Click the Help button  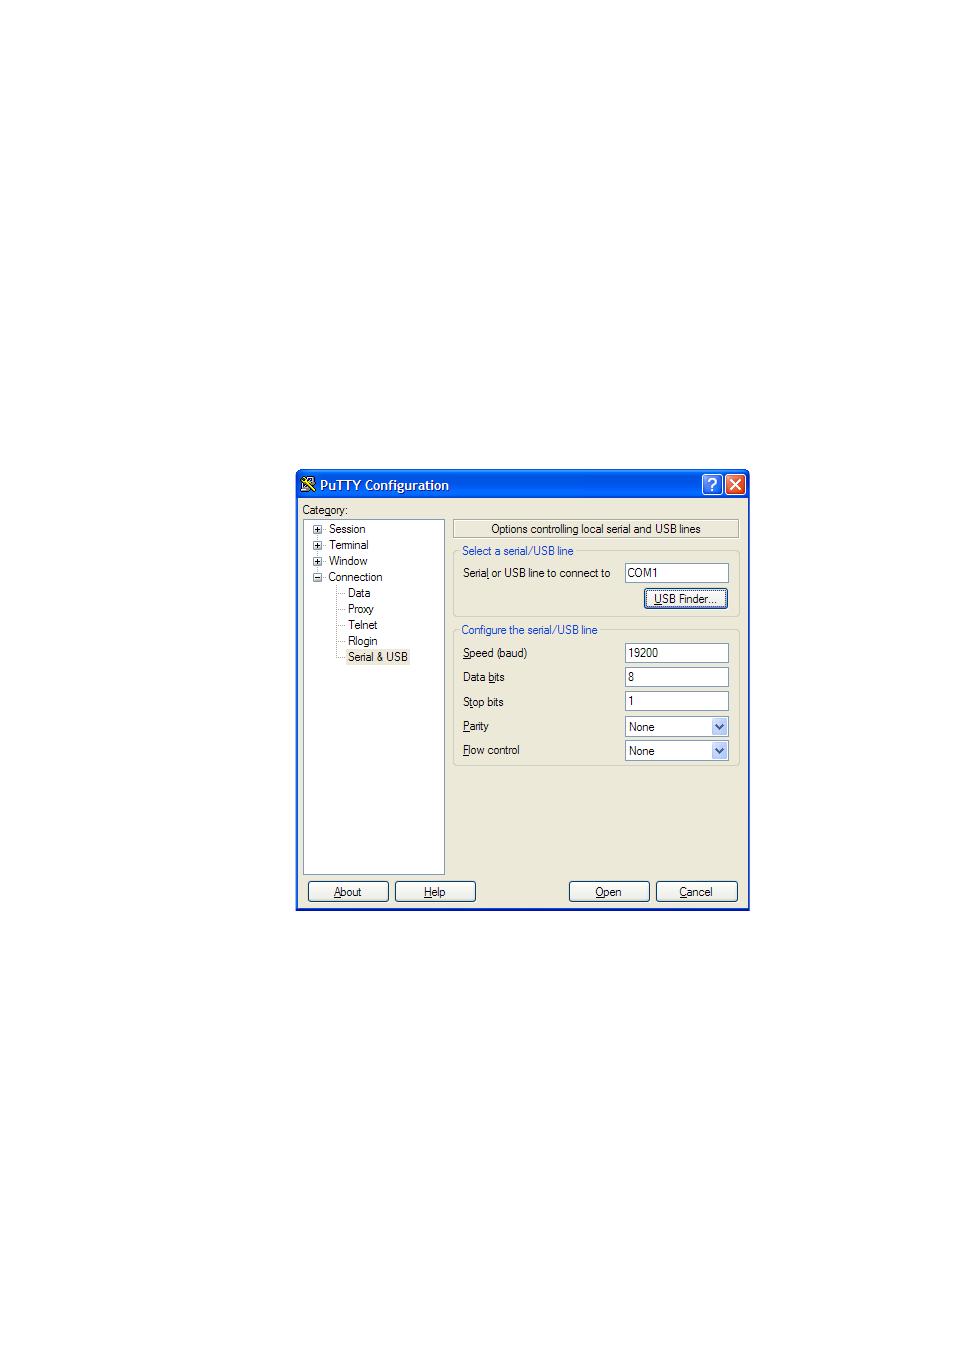(435, 892)
